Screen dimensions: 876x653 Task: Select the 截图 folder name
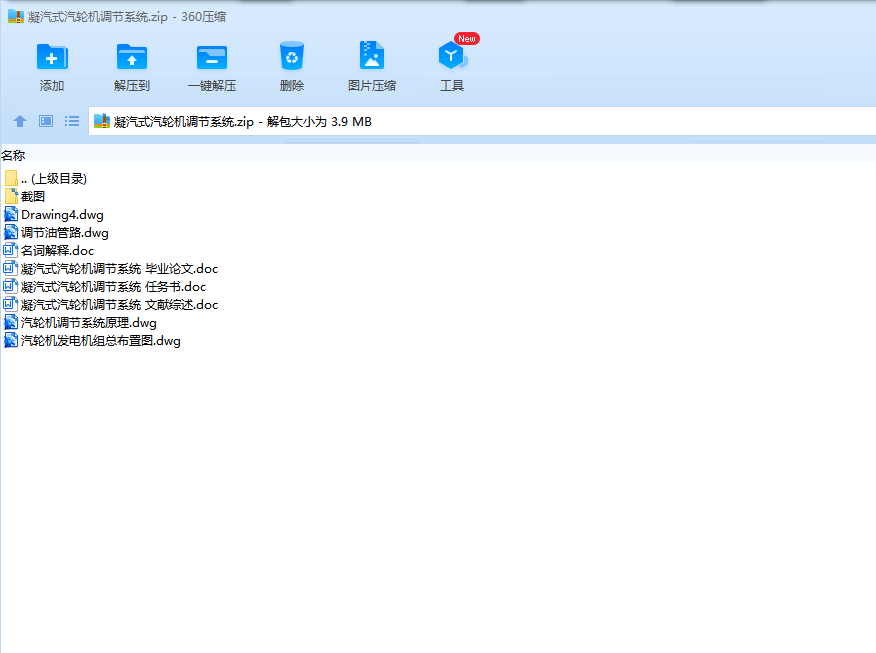point(33,197)
